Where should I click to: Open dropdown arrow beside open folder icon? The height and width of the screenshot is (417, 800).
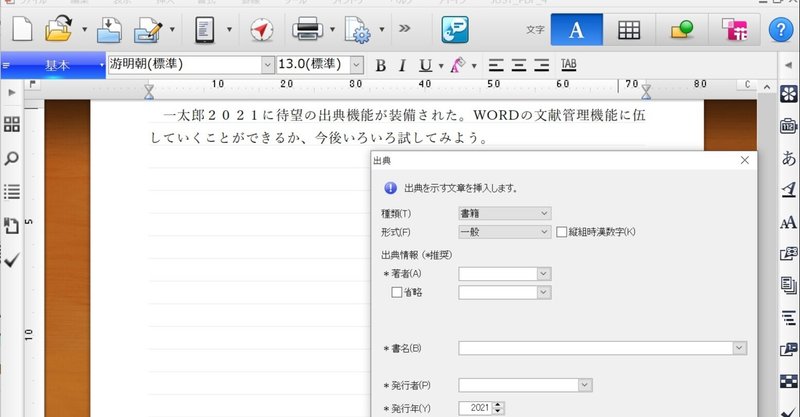point(84,30)
